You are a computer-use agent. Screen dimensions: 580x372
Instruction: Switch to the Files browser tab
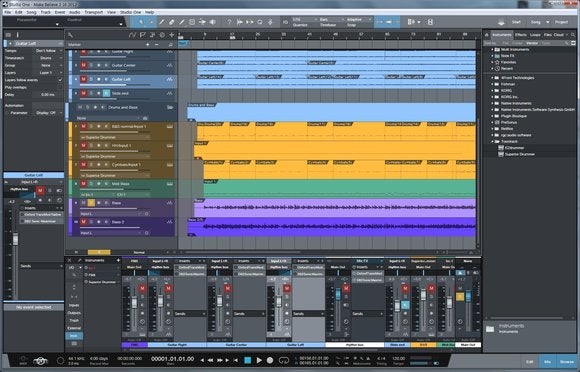[547, 35]
